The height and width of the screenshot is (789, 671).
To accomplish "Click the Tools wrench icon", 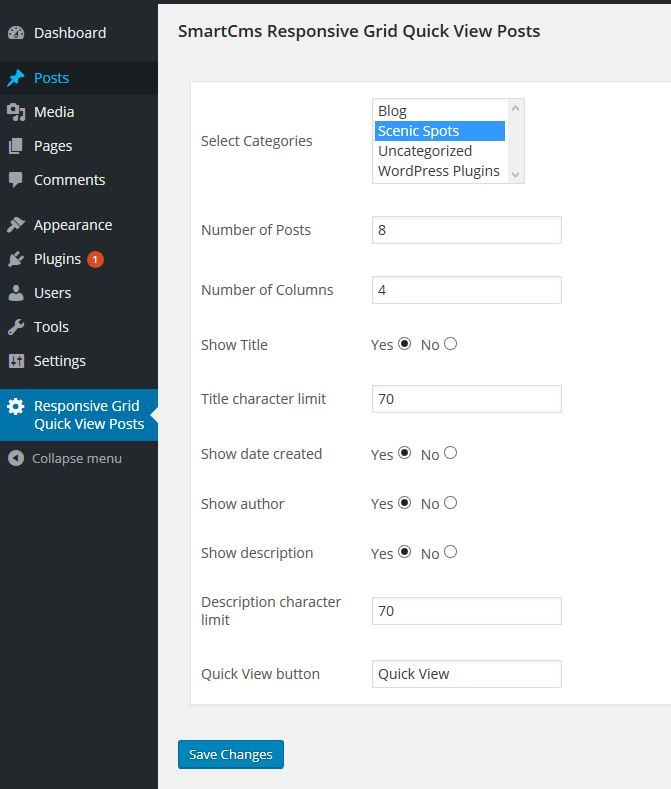I will [x=15, y=327].
